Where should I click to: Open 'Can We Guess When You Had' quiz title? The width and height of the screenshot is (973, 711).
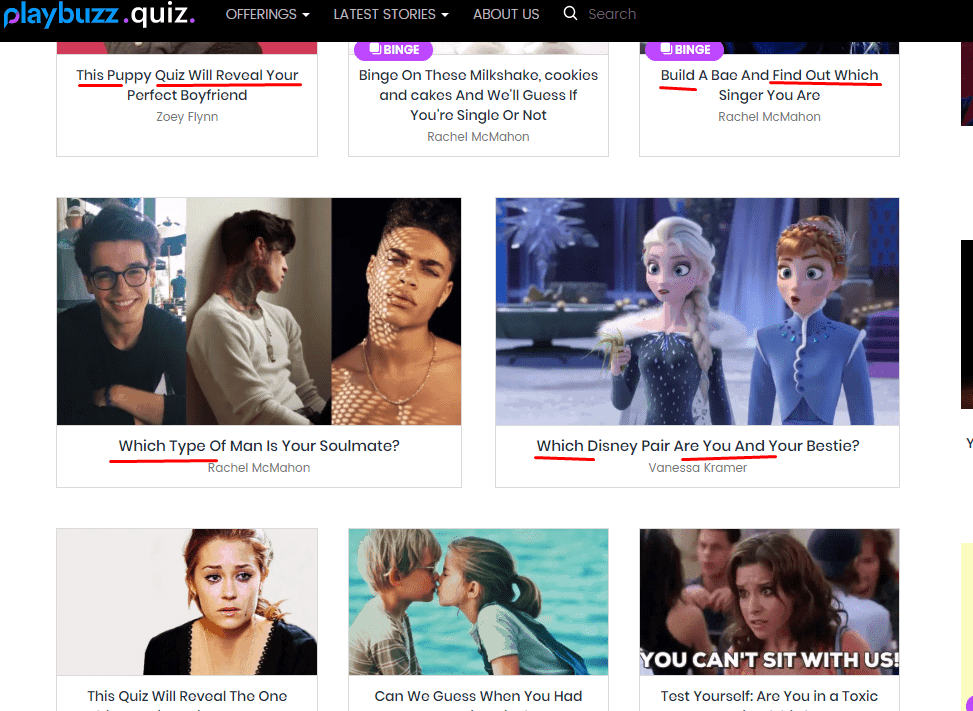coord(478,696)
